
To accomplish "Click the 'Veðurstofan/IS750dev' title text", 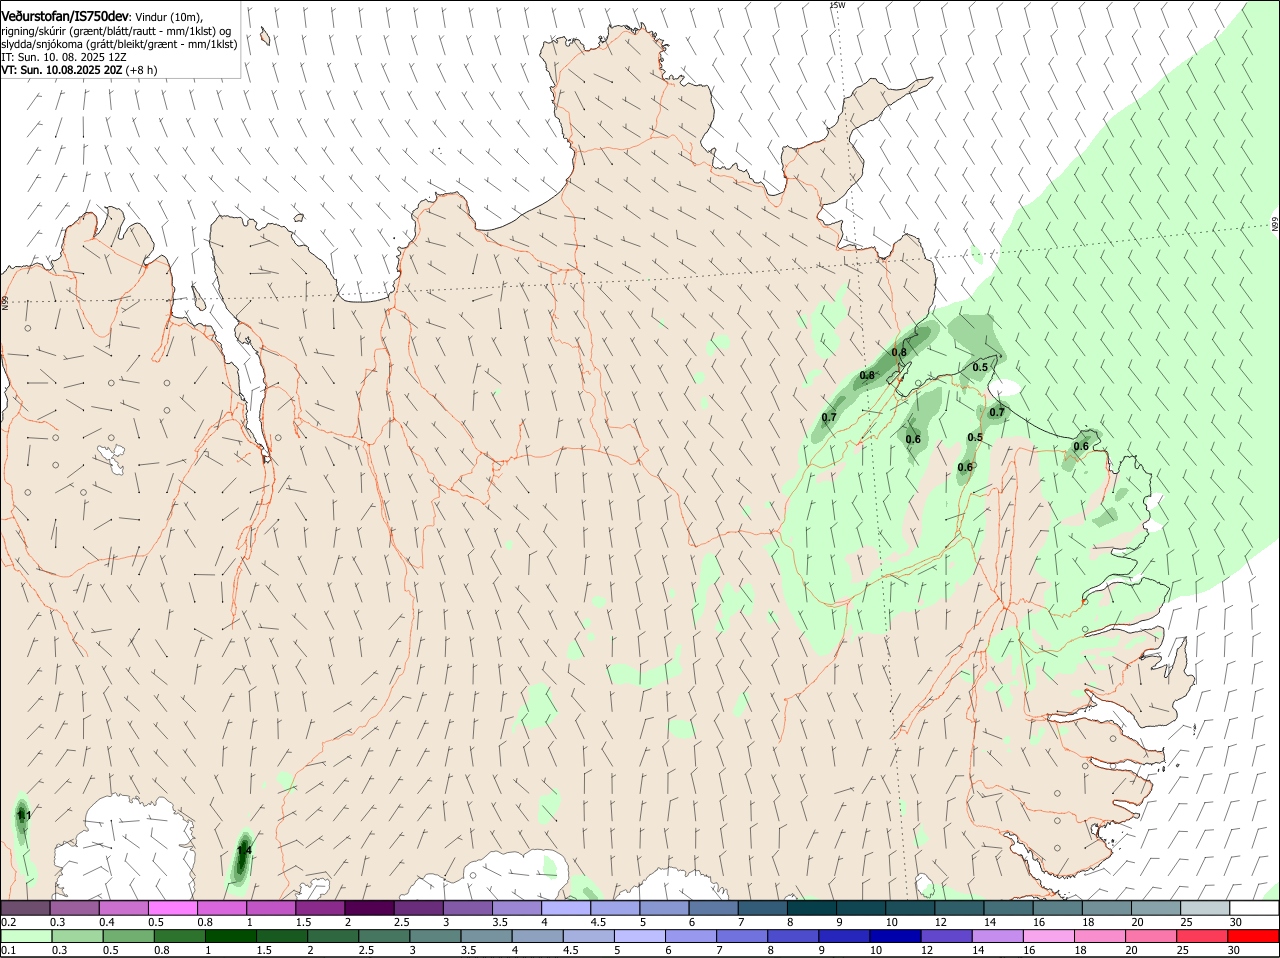I will [x=65, y=17].
